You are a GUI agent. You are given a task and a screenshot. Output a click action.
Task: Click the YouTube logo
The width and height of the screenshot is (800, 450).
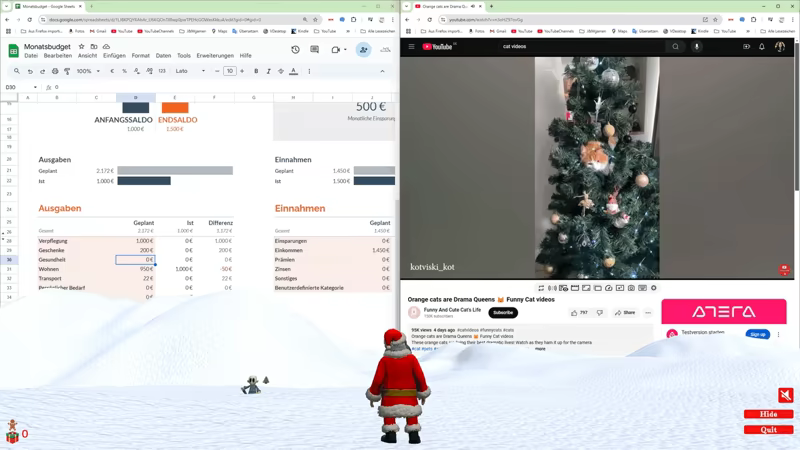pos(438,46)
